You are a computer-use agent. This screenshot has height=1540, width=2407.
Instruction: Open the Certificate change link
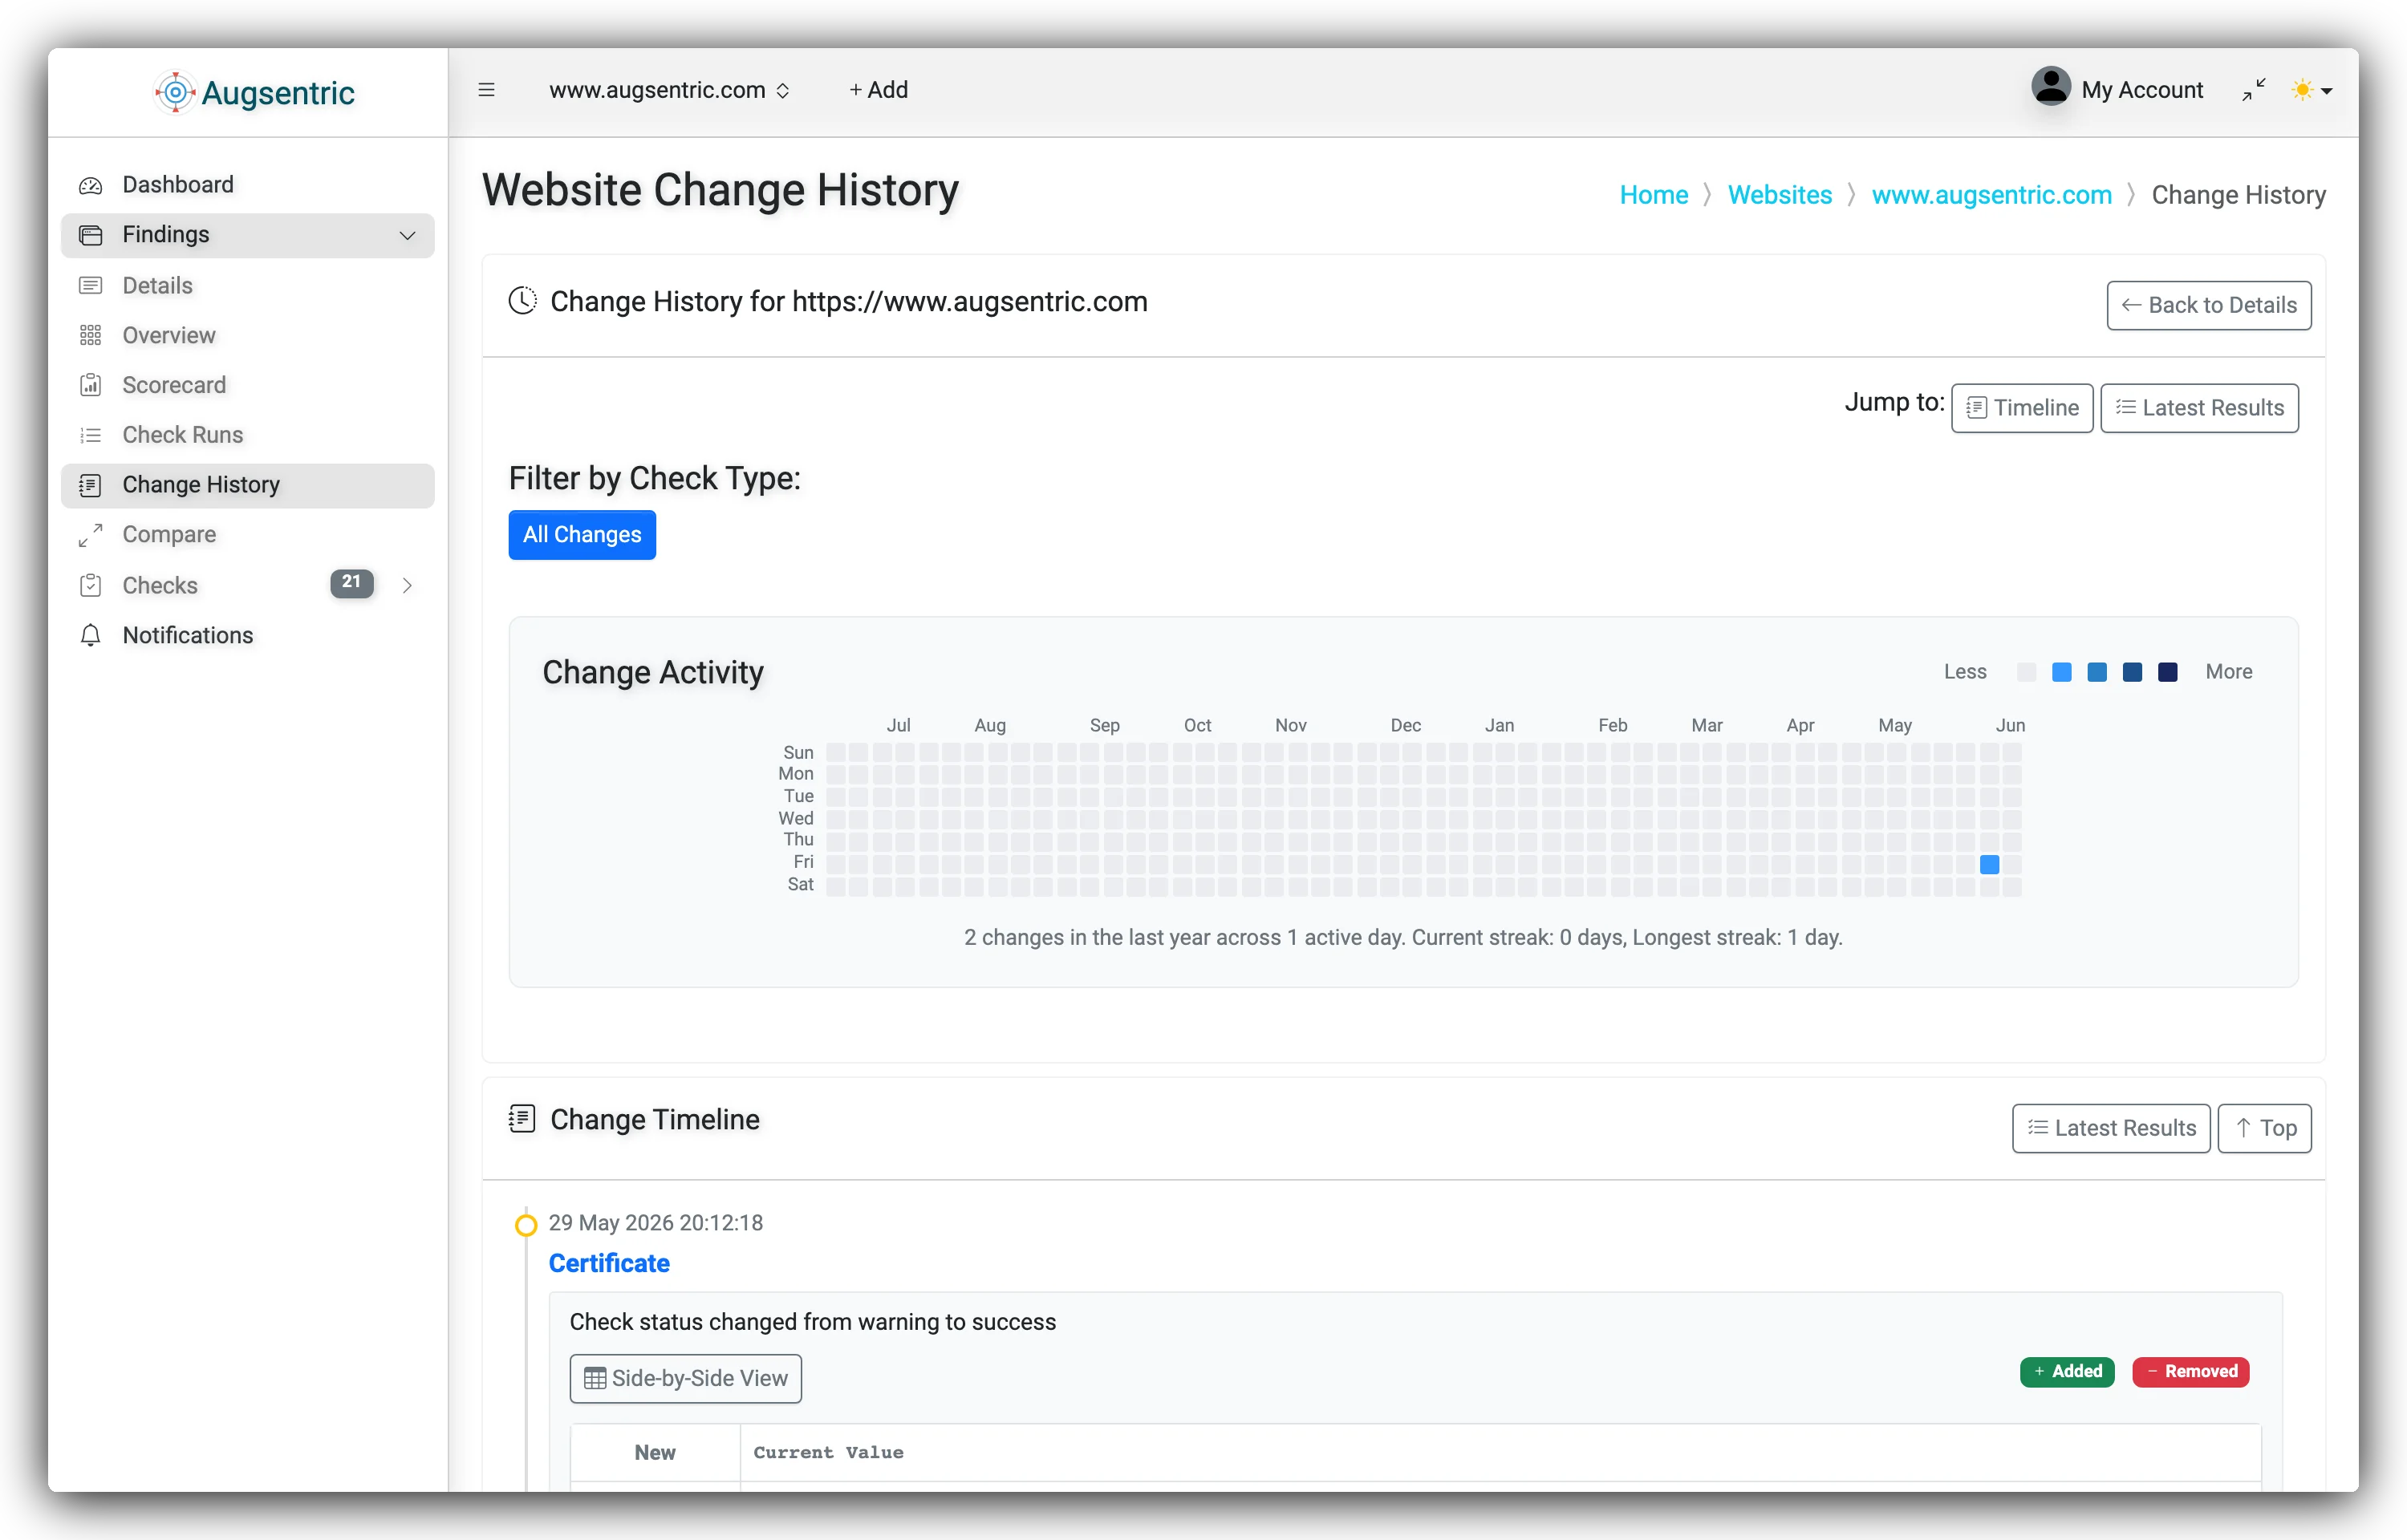609,1263
